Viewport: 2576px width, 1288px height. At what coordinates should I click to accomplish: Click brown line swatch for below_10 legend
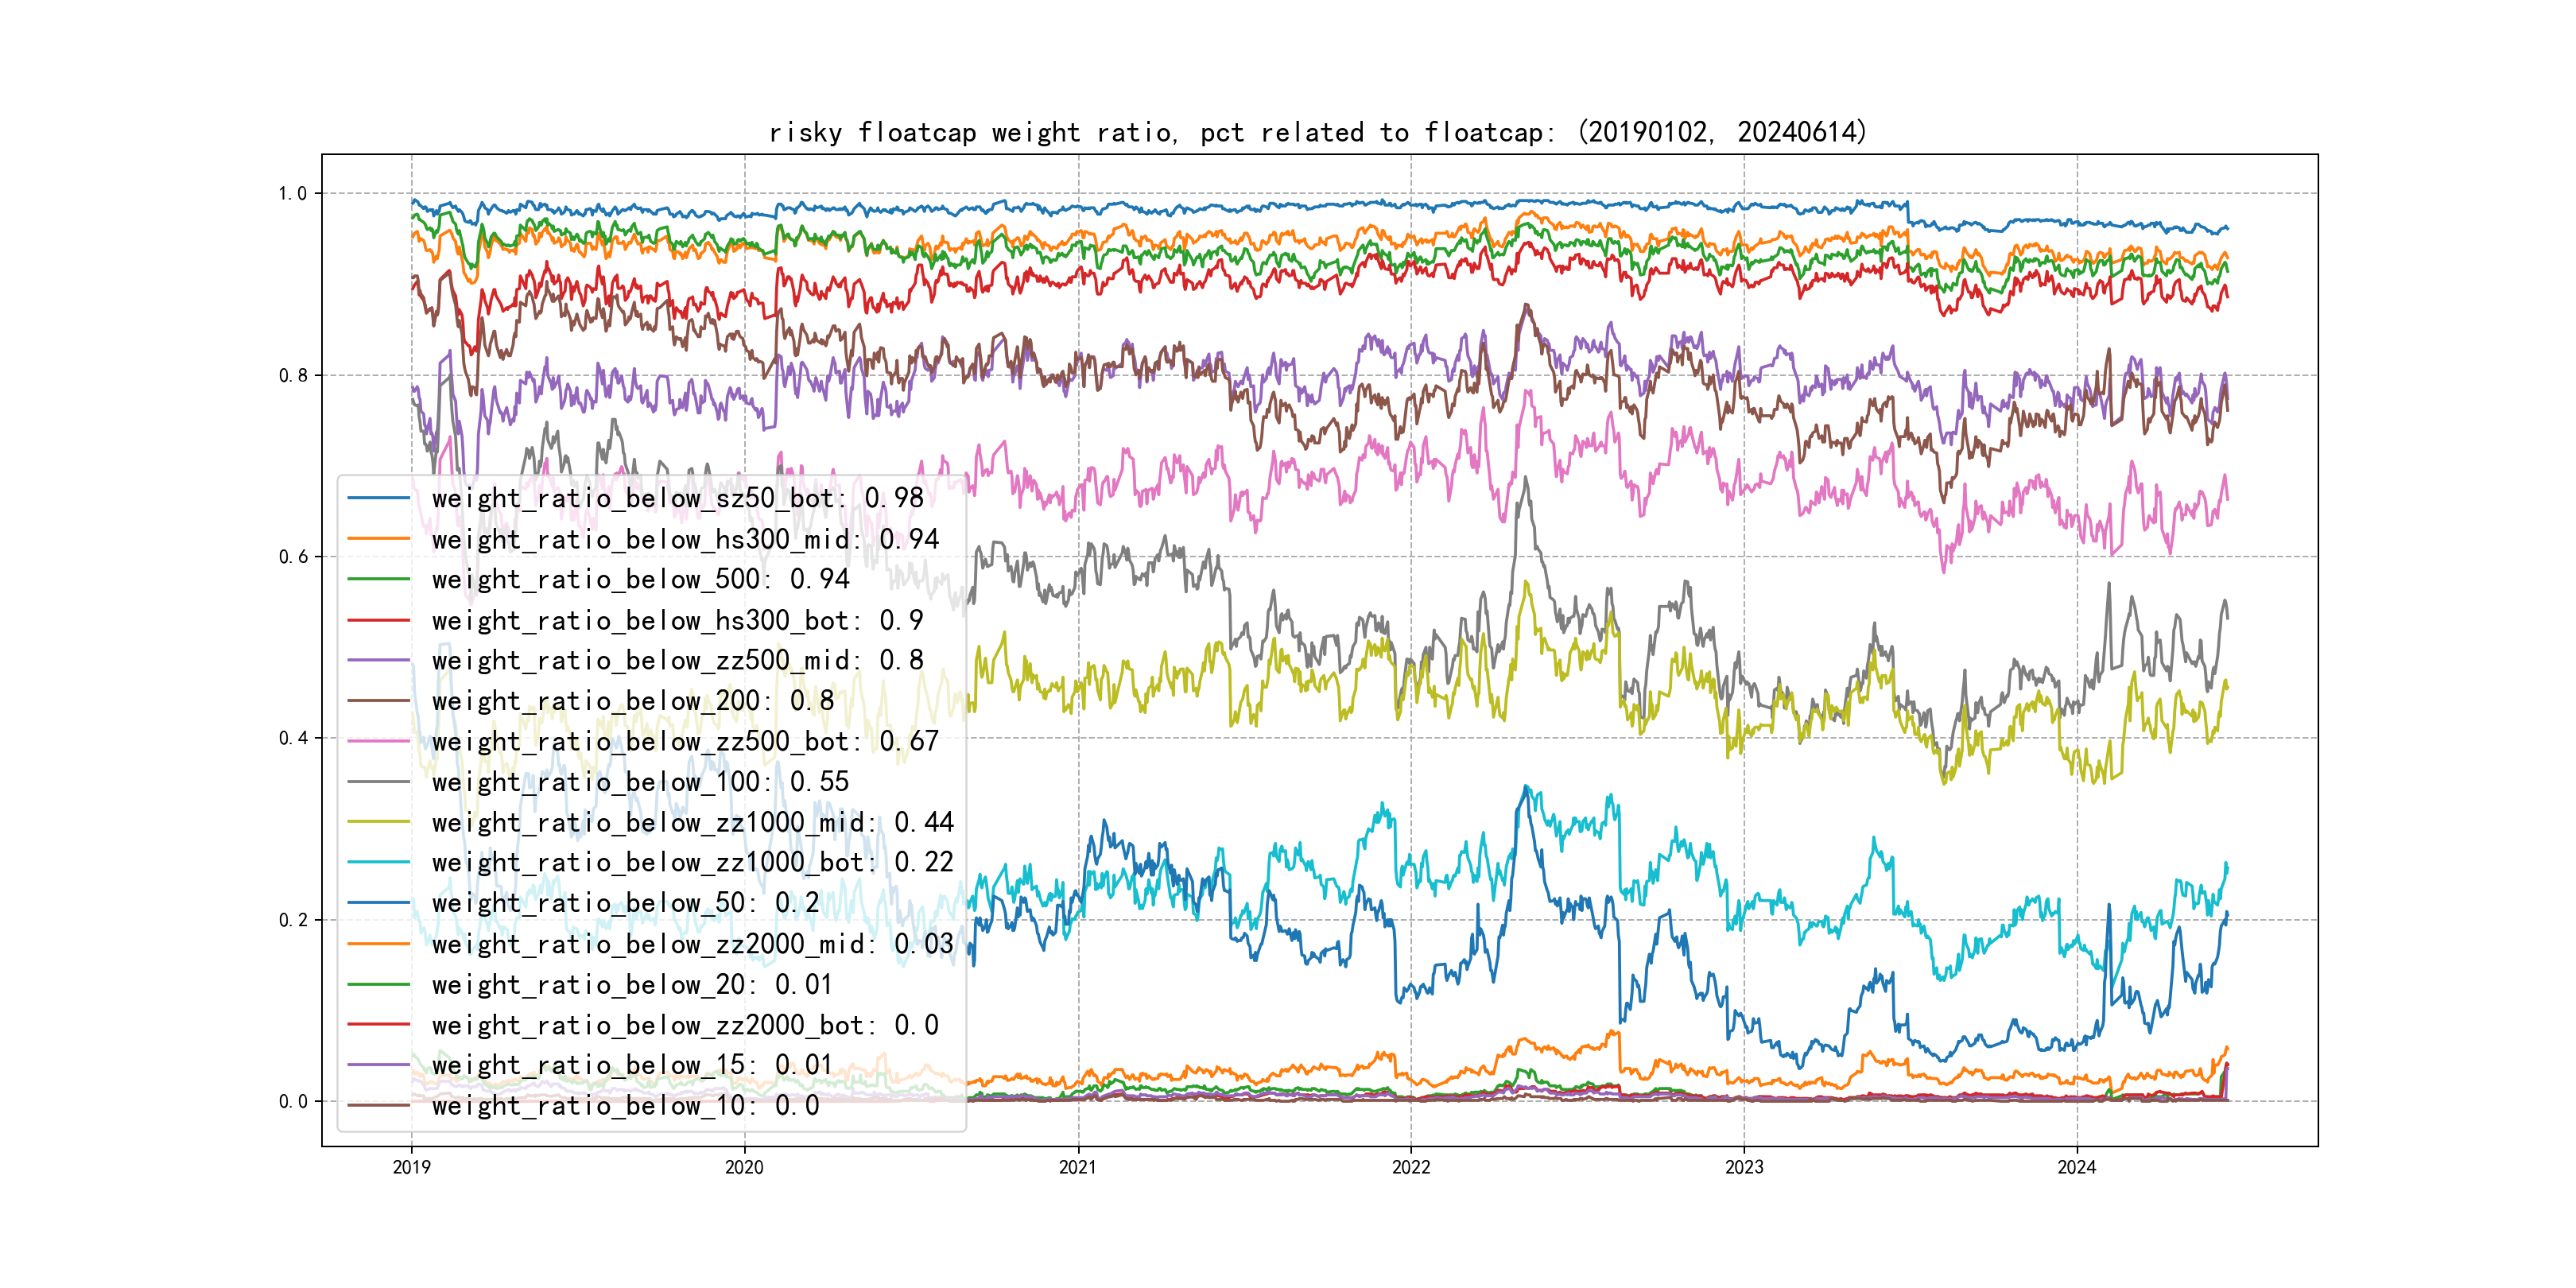tap(378, 1106)
